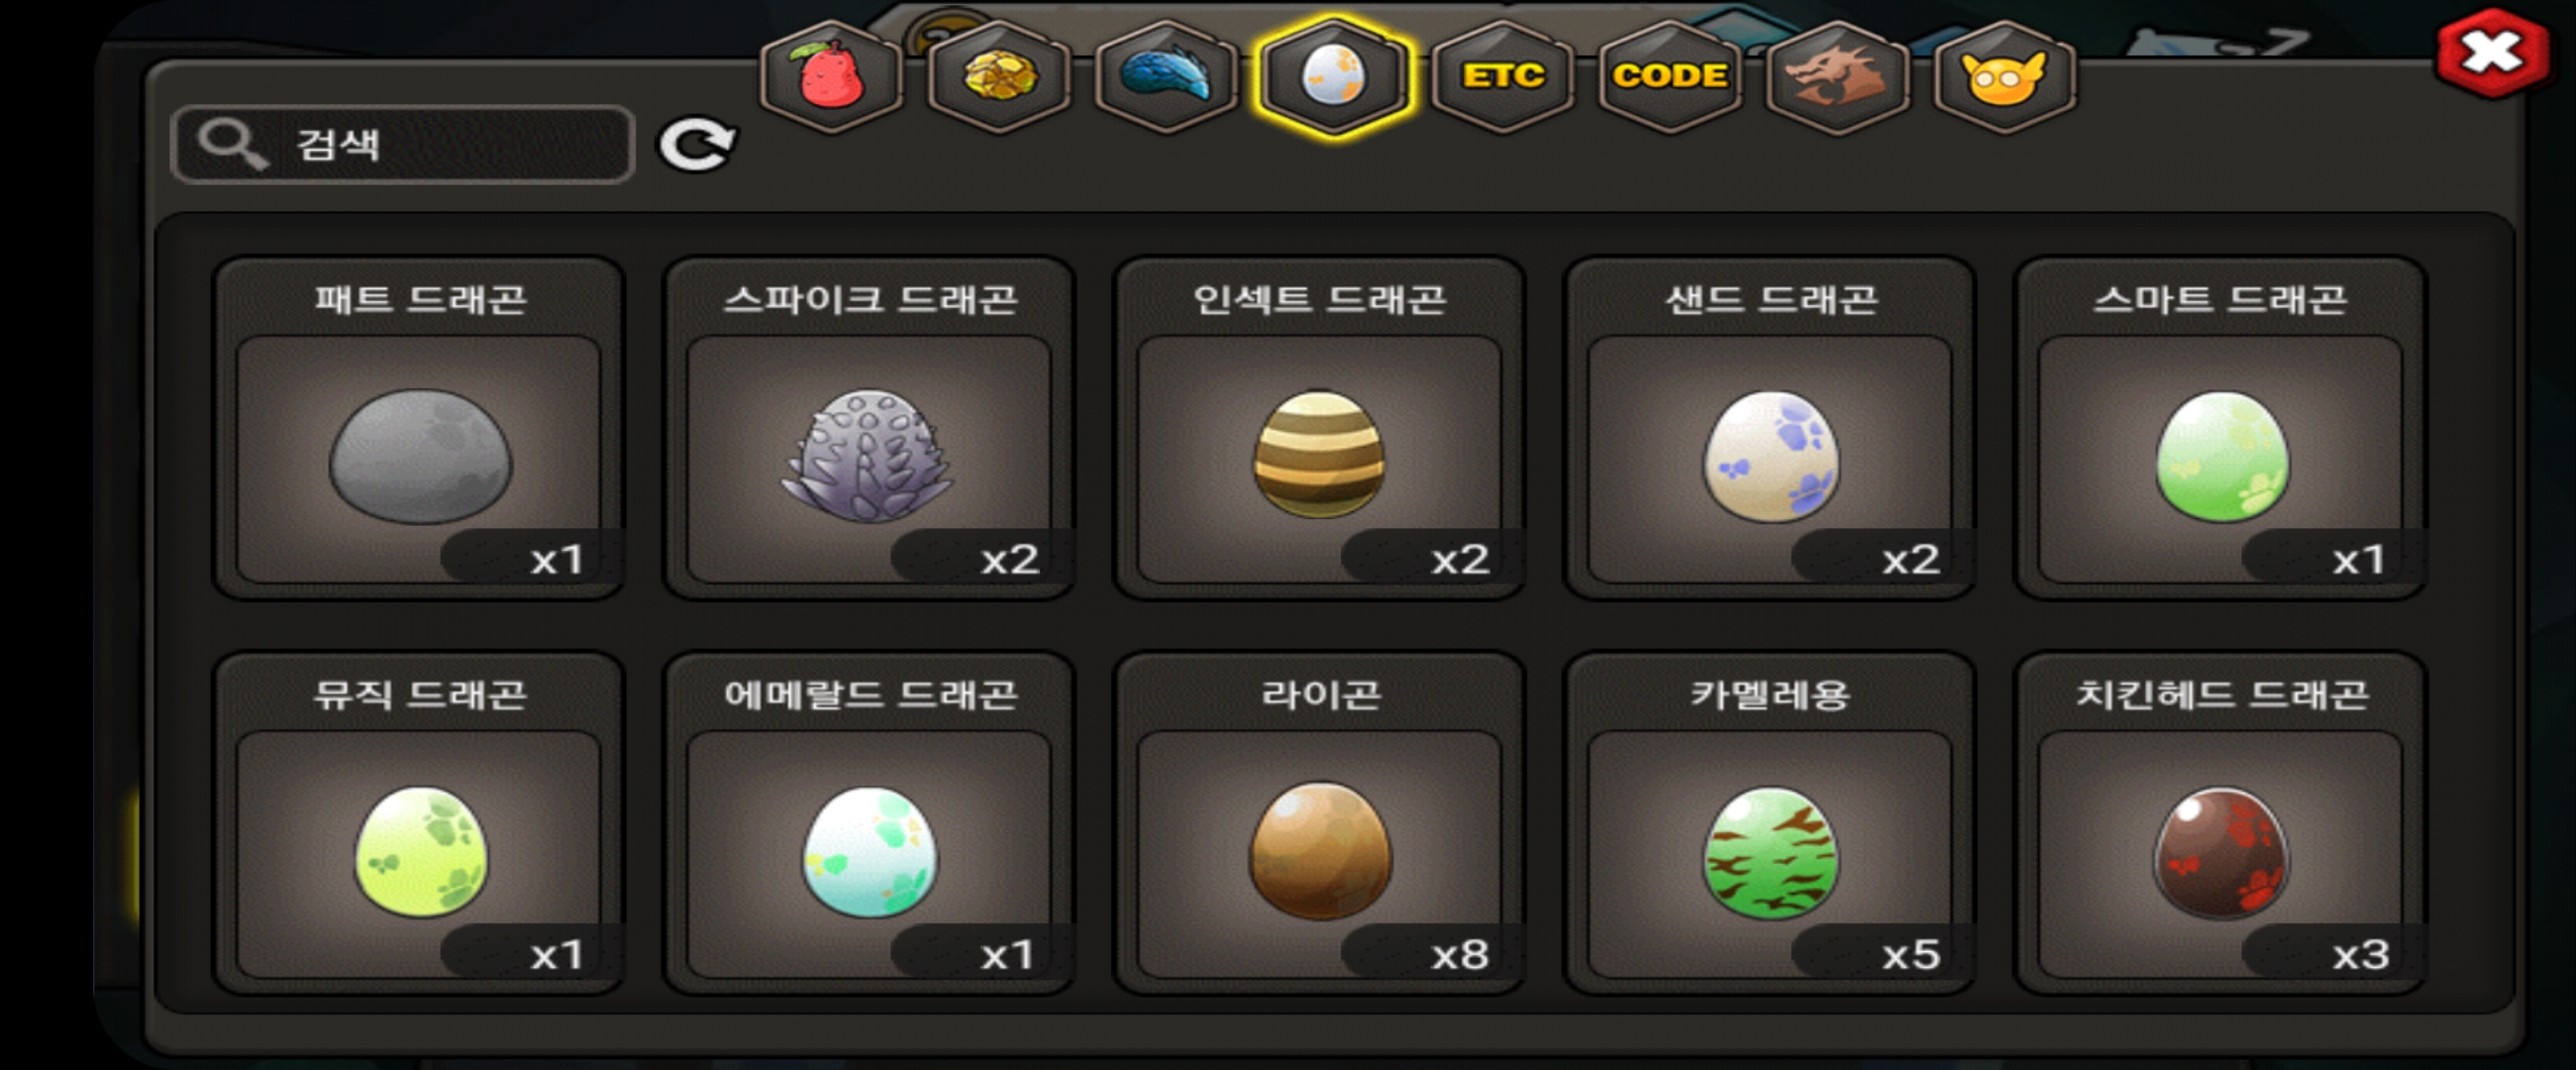Select the brown dragon head category tab
The height and width of the screenshot is (1070, 2576).
point(1837,76)
